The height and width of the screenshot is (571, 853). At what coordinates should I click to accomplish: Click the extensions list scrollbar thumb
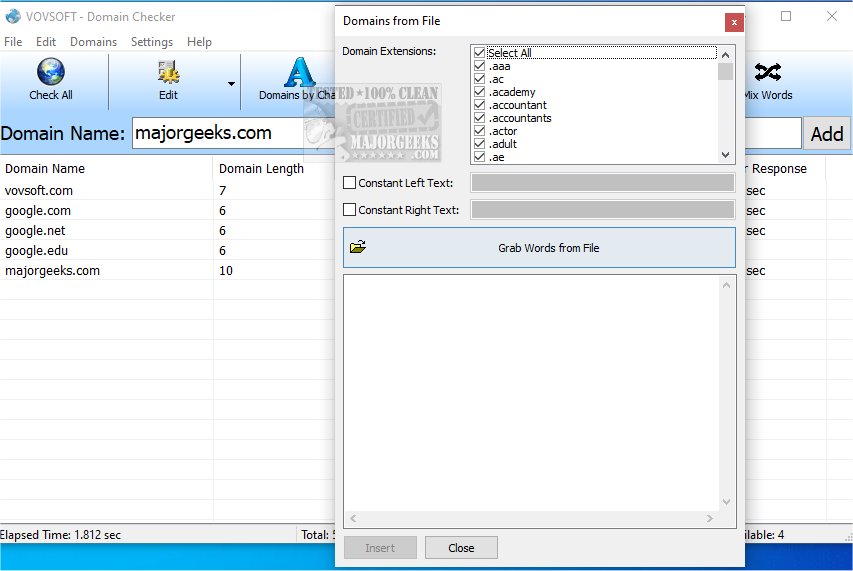(725, 71)
